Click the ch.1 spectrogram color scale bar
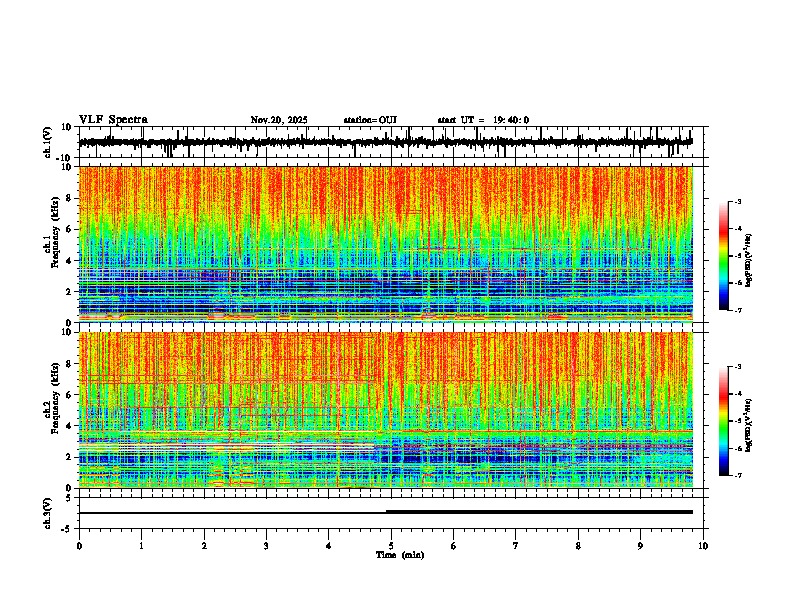Viewport: 792px width, 612px height. [723, 256]
